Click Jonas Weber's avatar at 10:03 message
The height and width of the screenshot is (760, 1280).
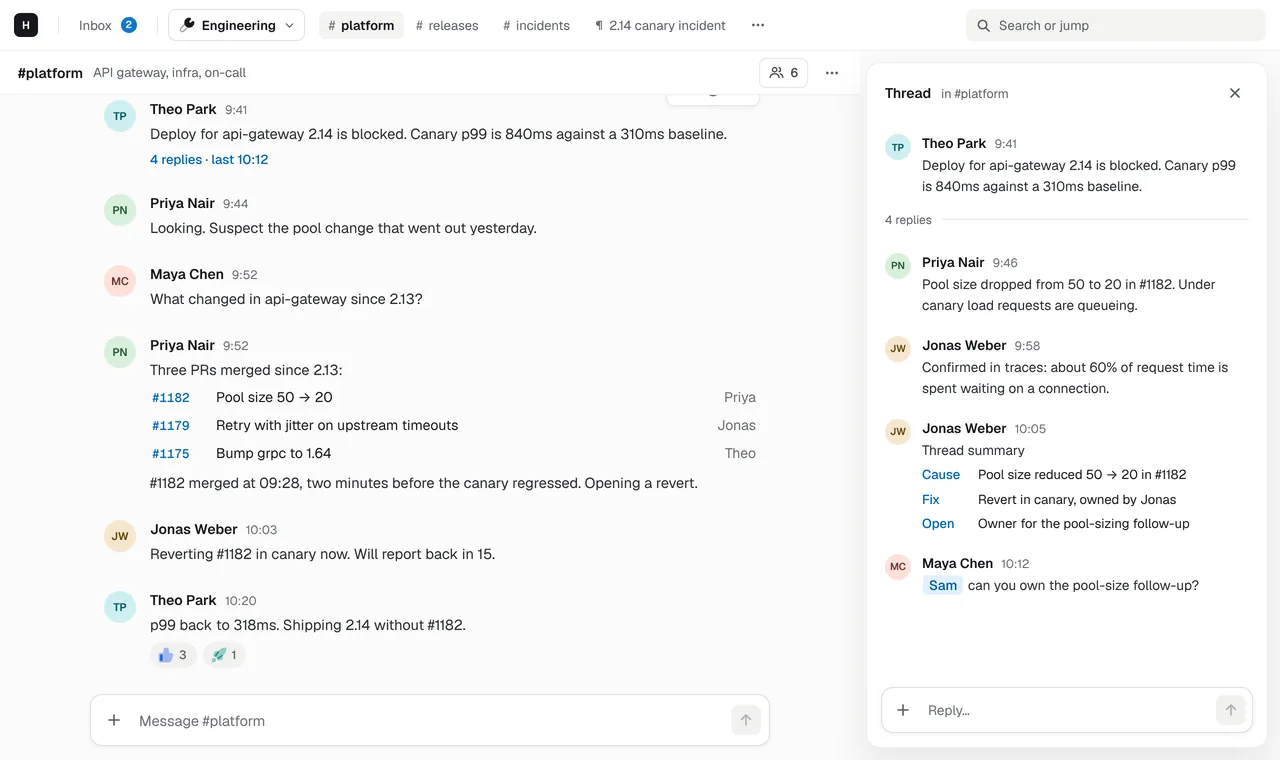pos(120,536)
